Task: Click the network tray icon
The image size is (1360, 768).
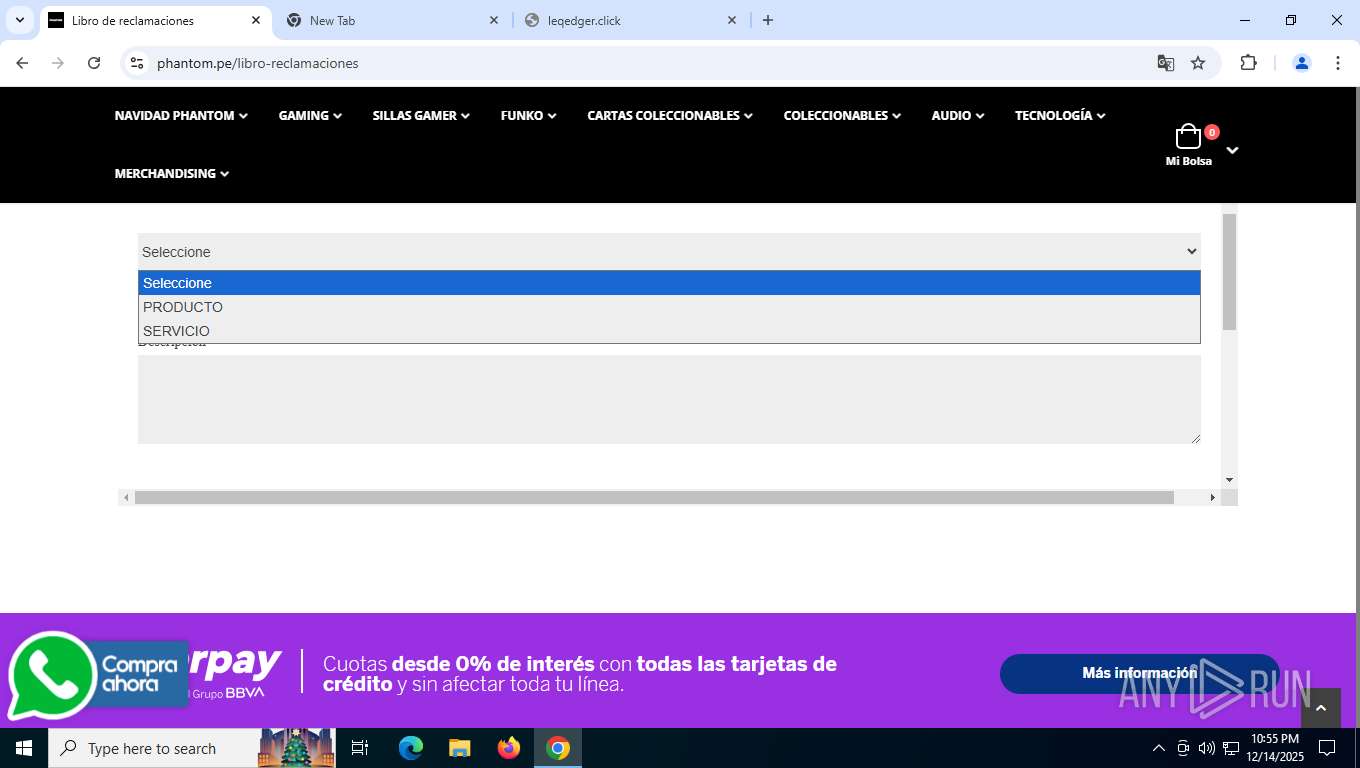Action: pos(1231,748)
